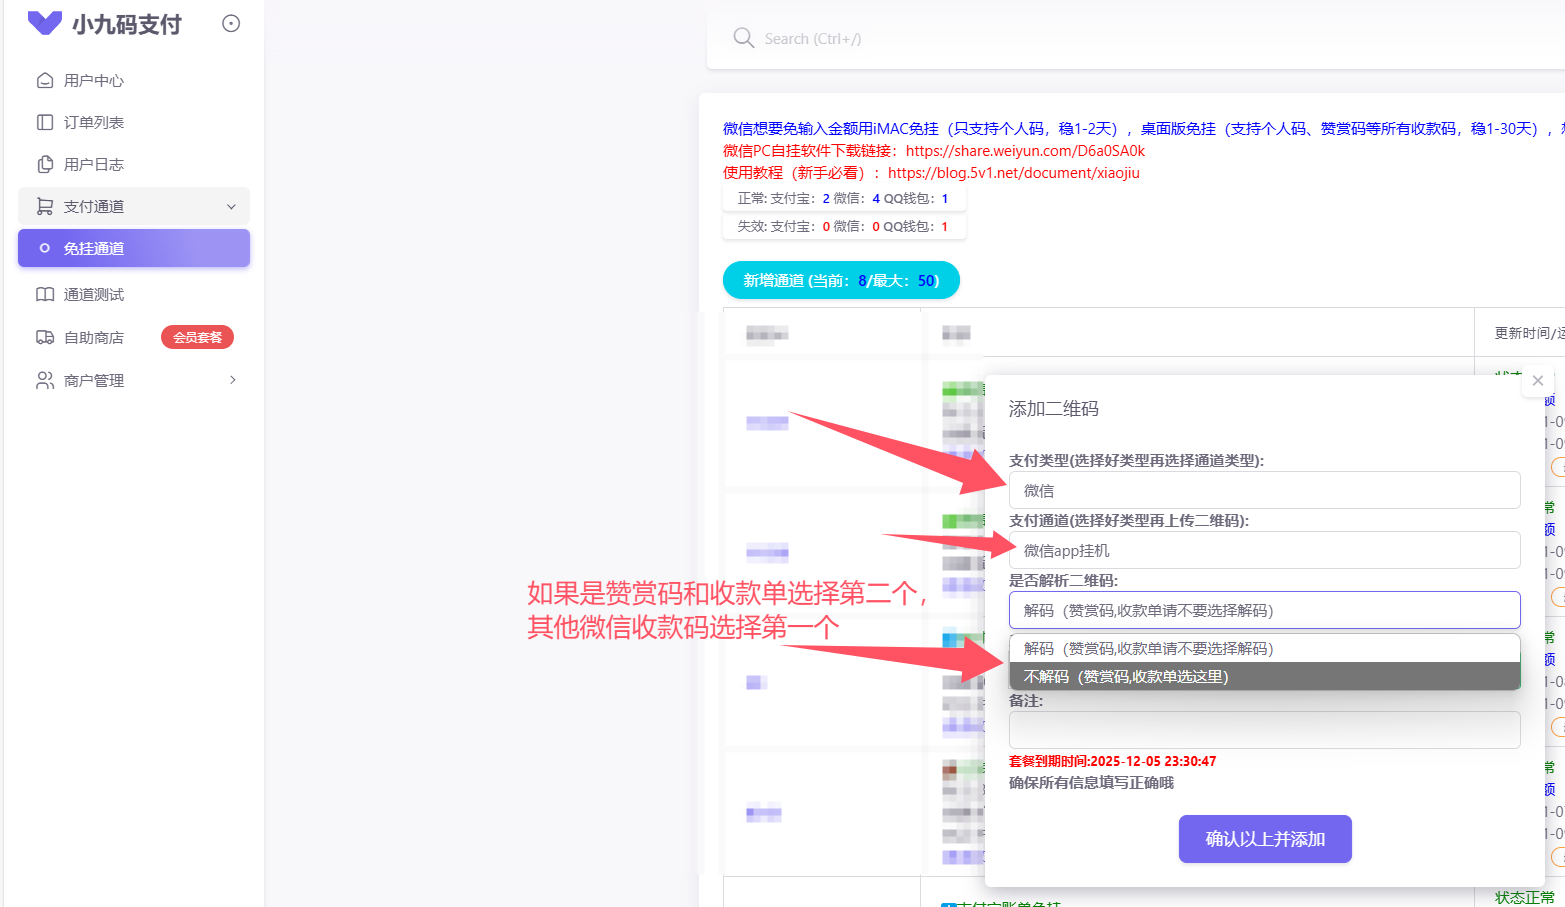Viewport: 1565px width, 907px height.
Task: Open 用户日志 in the sidebar
Action: pos(134,165)
